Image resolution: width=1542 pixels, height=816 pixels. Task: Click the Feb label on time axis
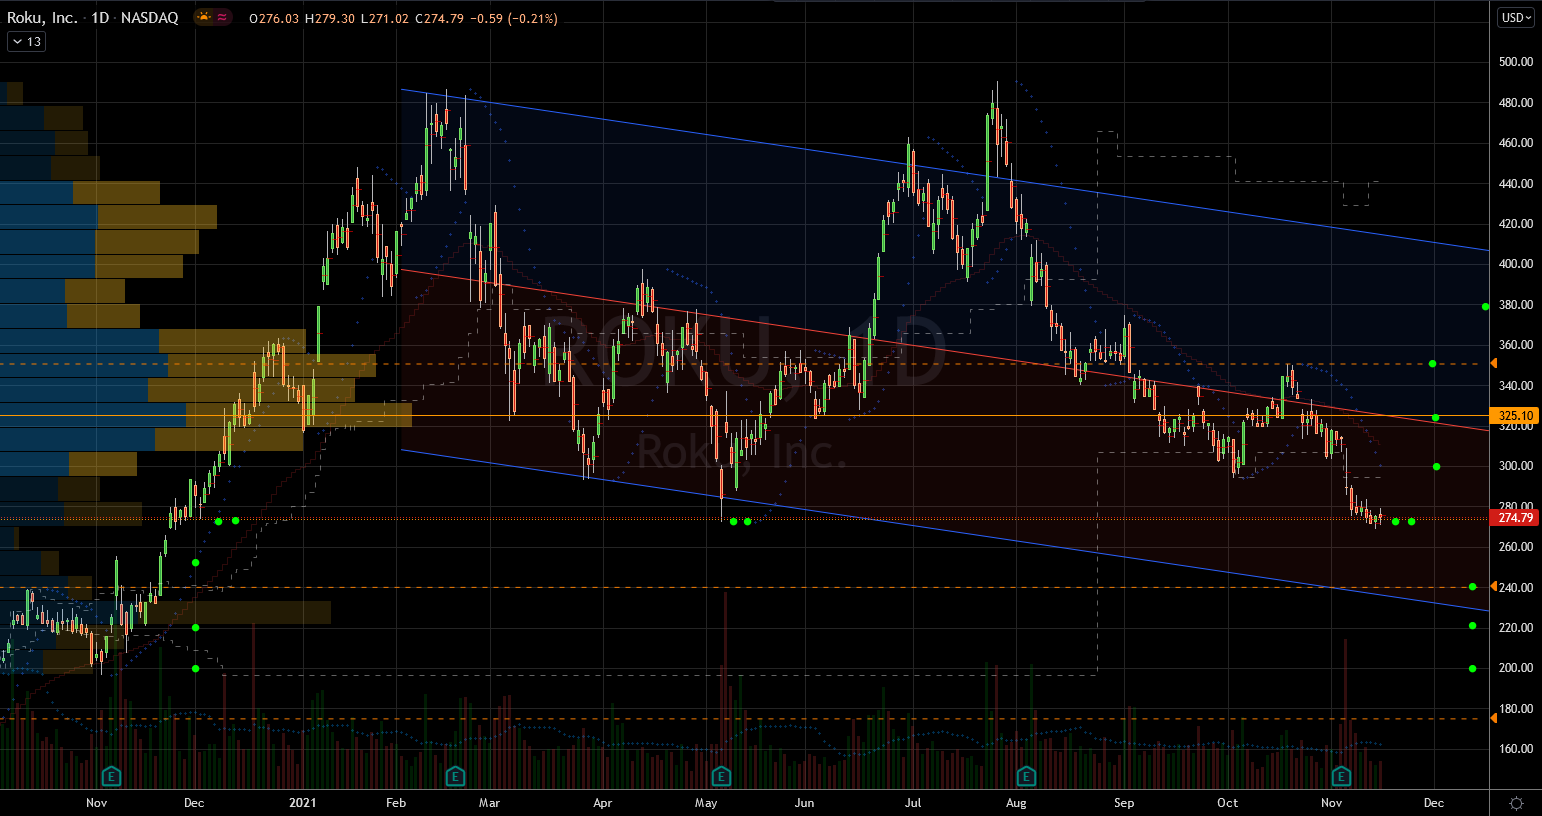pos(396,803)
